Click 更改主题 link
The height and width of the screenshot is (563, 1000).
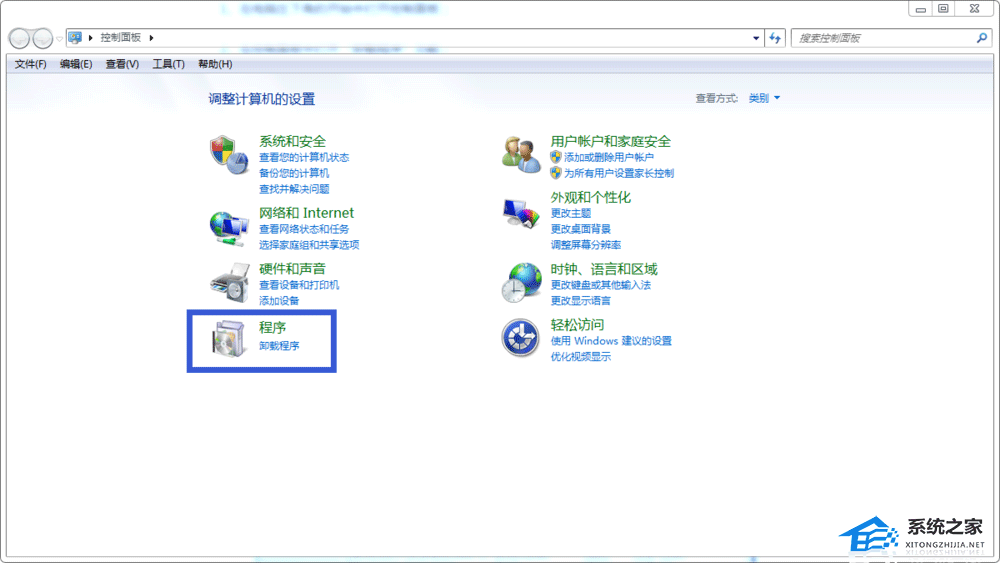tap(571, 213)
